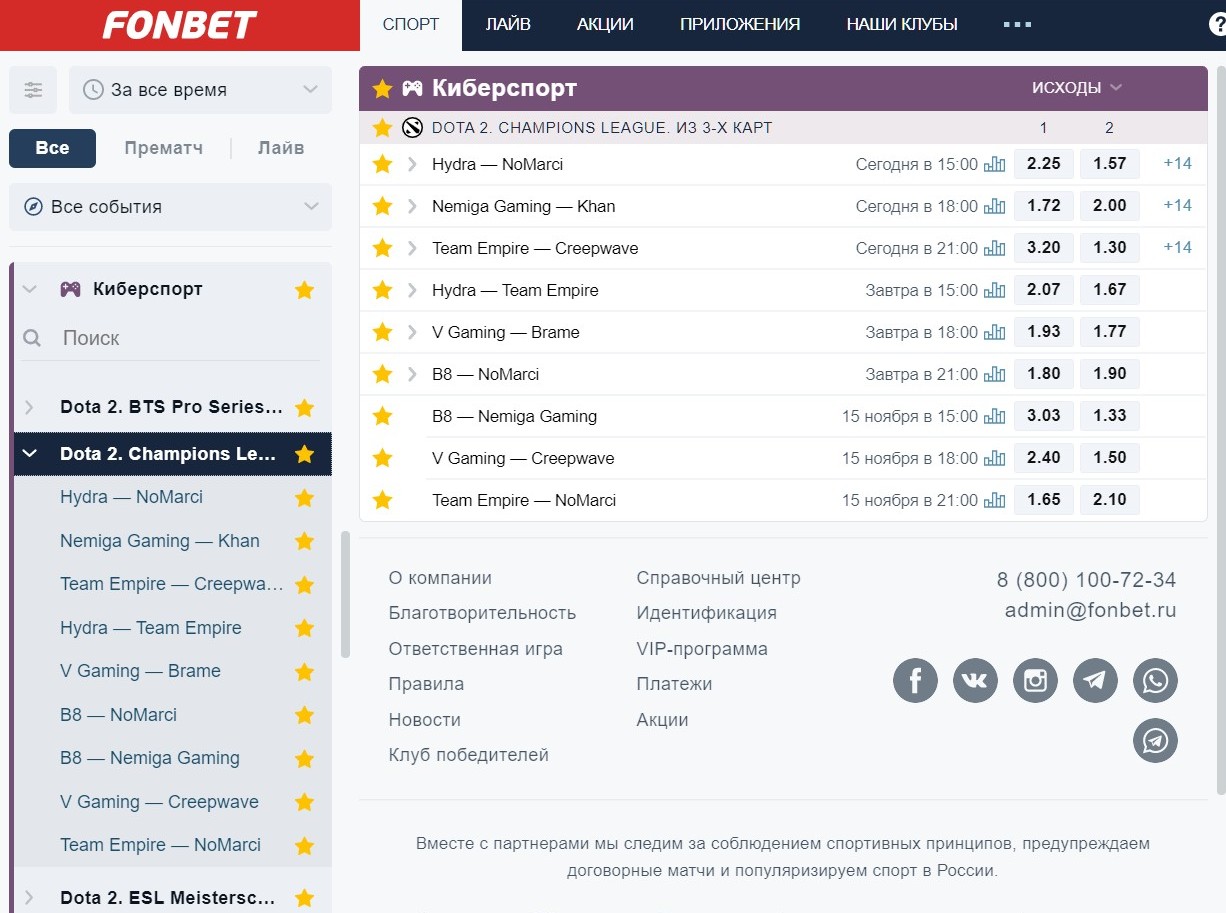This screenshot has height=913, width=1226.
Task: Open statistics chart icon for Hydra — Team Empire
Action: click(x=994, y=290)
